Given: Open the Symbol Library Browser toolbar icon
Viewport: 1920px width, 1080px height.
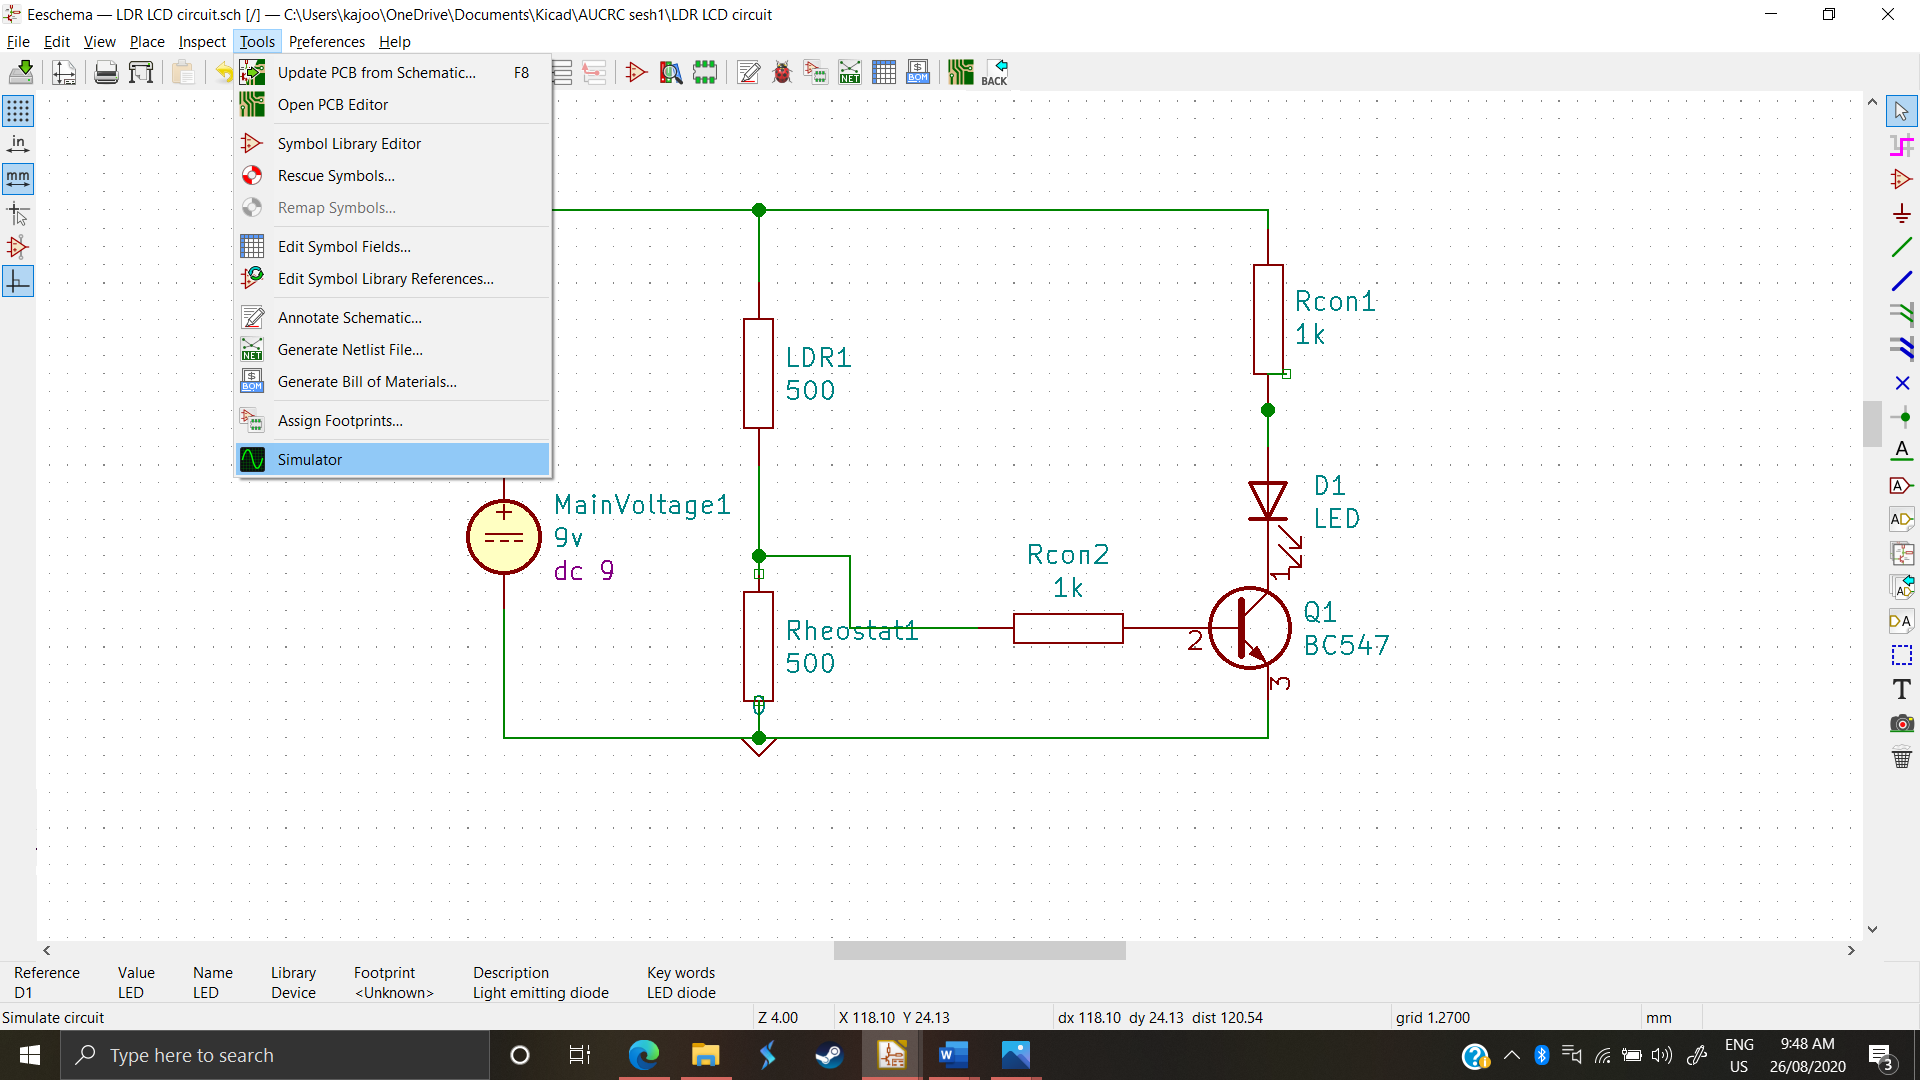Looking at the screenshot, I should point(671,72).
